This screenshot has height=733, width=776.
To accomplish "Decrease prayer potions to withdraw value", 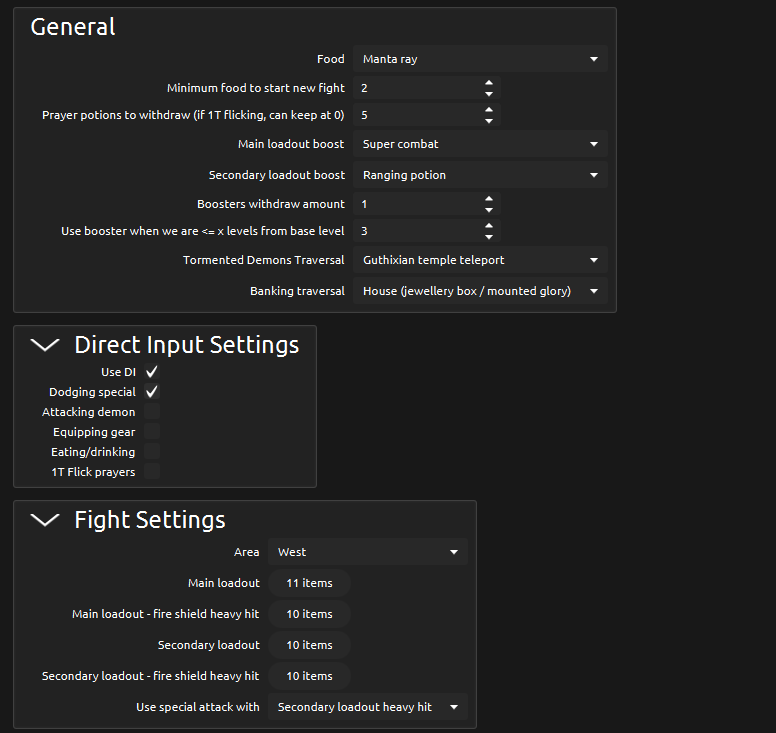I will click(x=488, y=121).
